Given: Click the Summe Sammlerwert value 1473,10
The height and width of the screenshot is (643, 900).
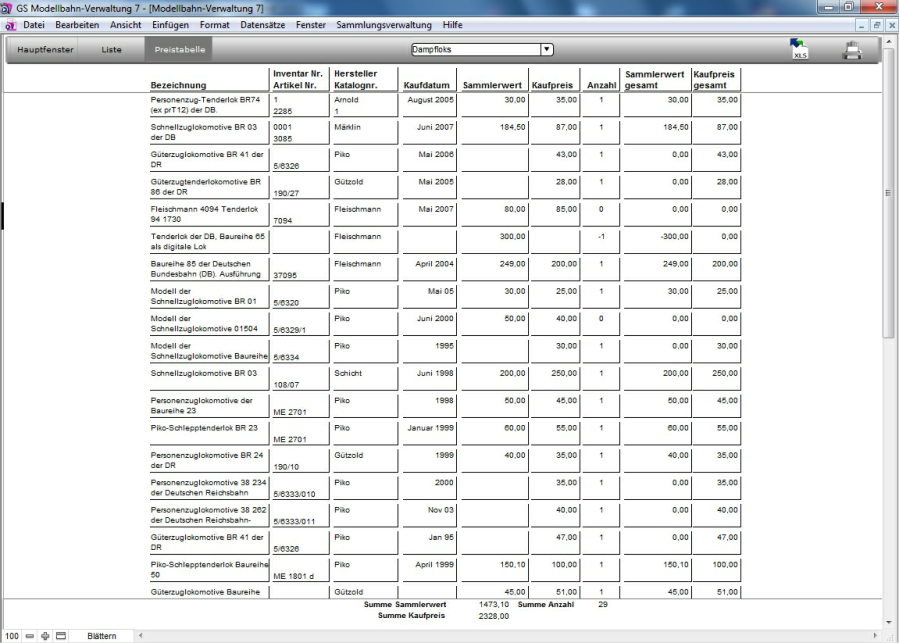Looking at the screenshot, I should click(494, 604).
